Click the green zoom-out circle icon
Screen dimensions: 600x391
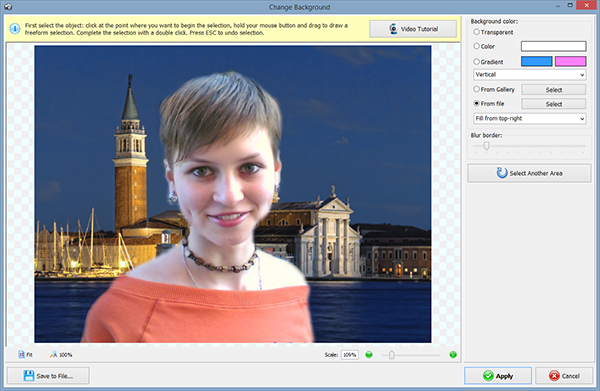[369, 355]
